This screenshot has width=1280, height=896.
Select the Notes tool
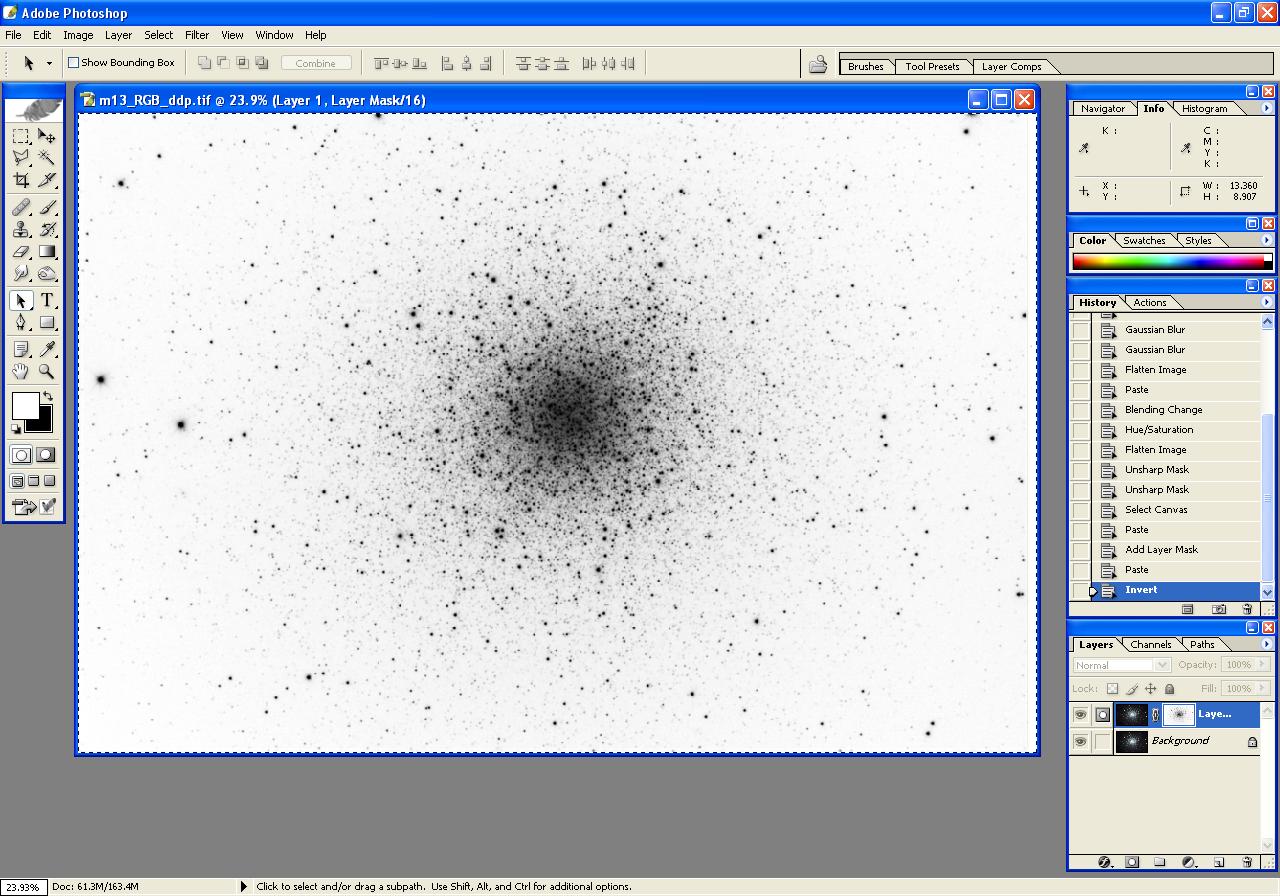[21, 350]
